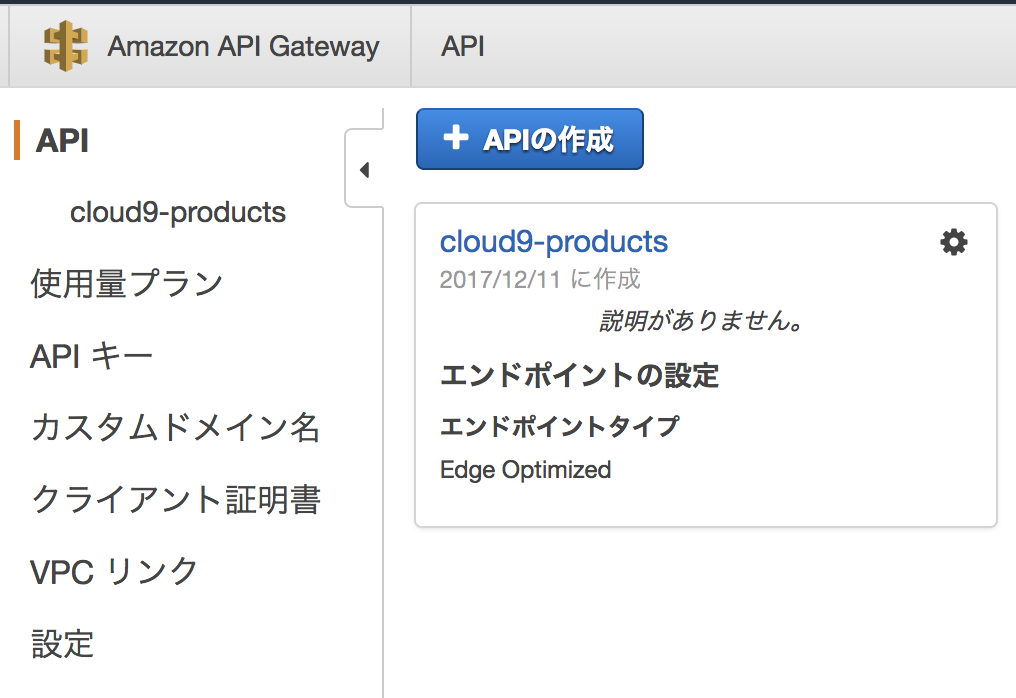1016x698 pixels.
Task: Open 使用量プラン in the sidebar
Action: pyautogui.click(x=127, y=284)
